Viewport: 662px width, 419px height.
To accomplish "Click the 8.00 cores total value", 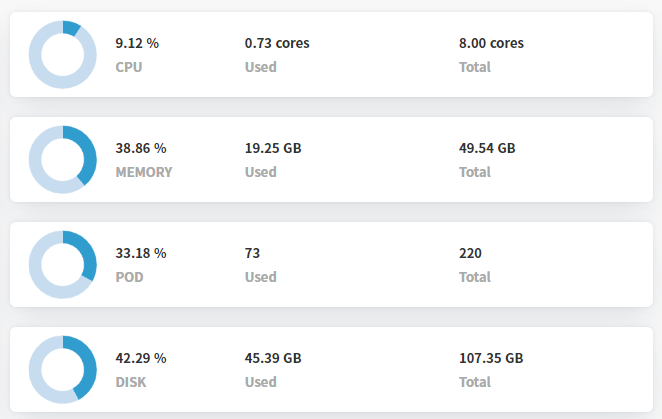I will click(x=491, y=43).
